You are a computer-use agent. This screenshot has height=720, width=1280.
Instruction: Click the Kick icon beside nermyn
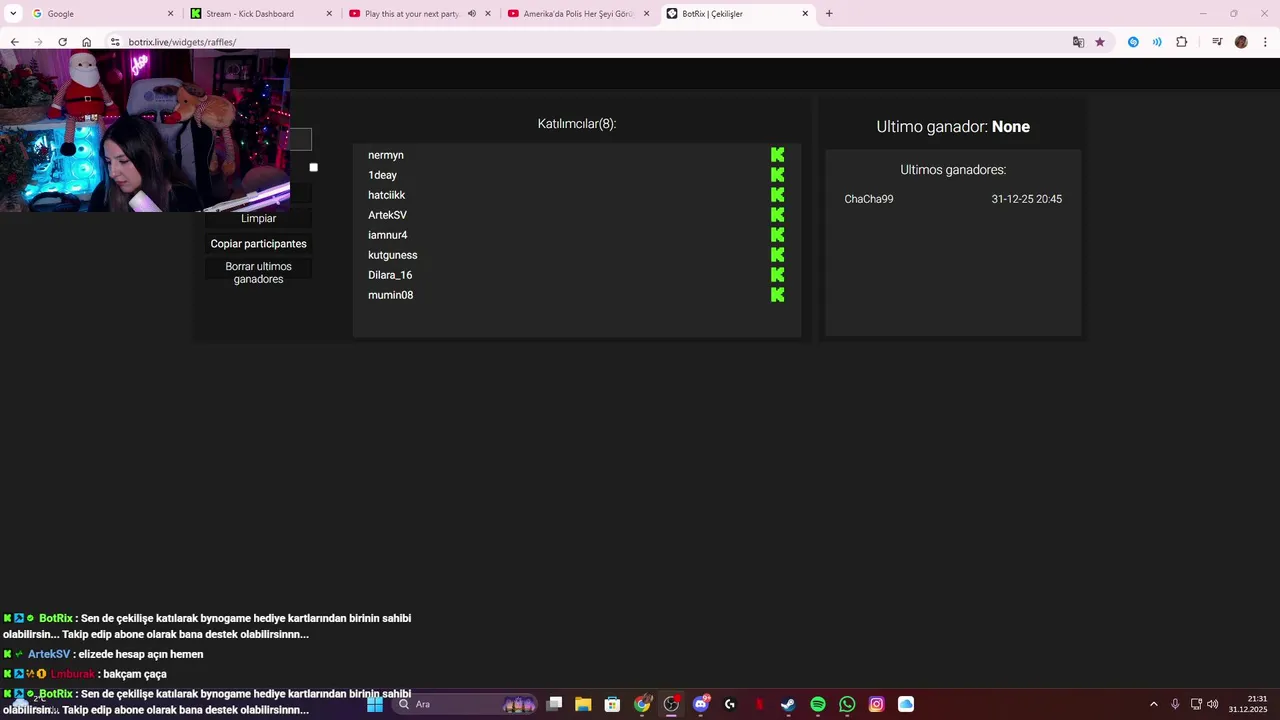coord(777,155)
